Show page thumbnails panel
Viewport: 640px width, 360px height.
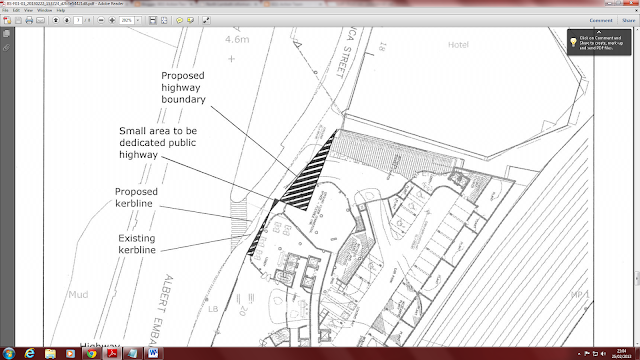click(x=7, y=34)
